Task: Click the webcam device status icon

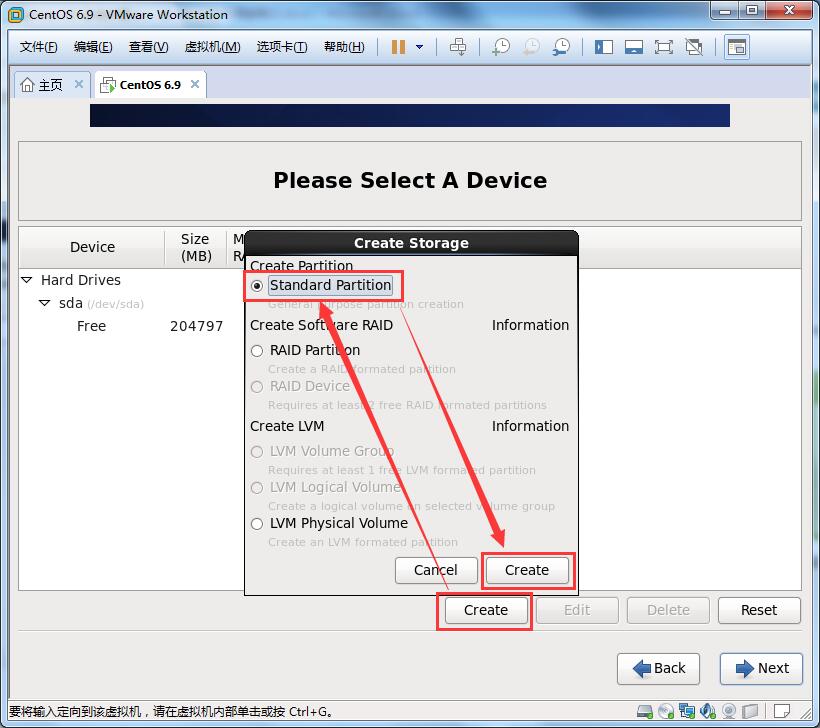Action: click(x=729, y=711)
